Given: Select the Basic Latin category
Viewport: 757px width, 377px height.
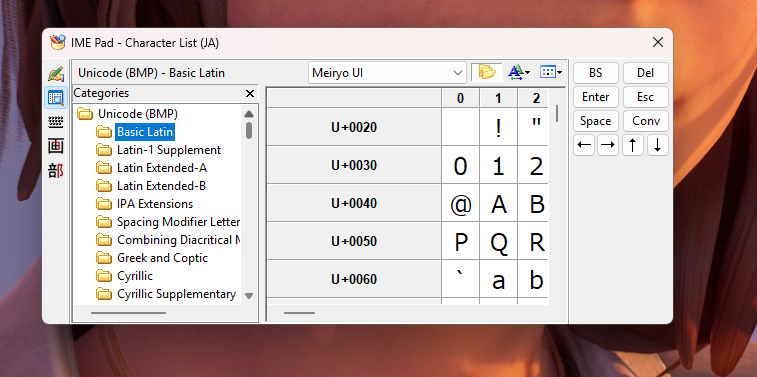Looking at the screenshot, I should coord(145,132).
